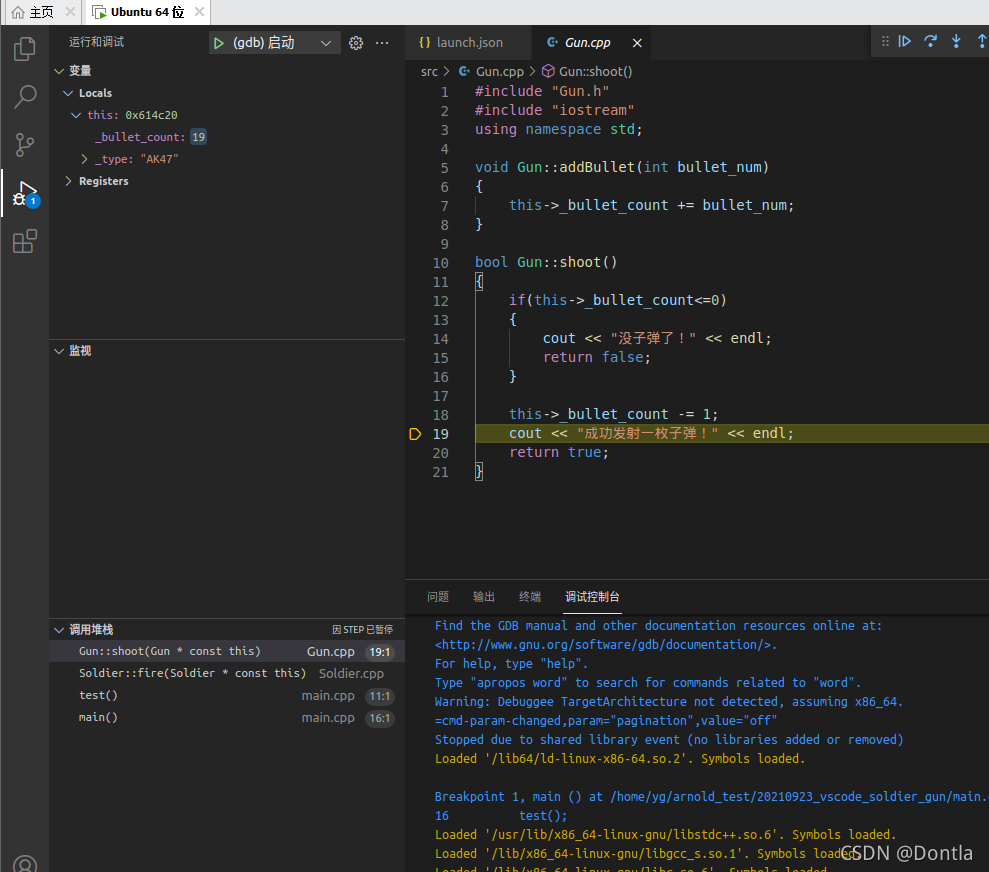
Task: Close the Gun.cpp editor tab
Action: (x=637, y=43)
